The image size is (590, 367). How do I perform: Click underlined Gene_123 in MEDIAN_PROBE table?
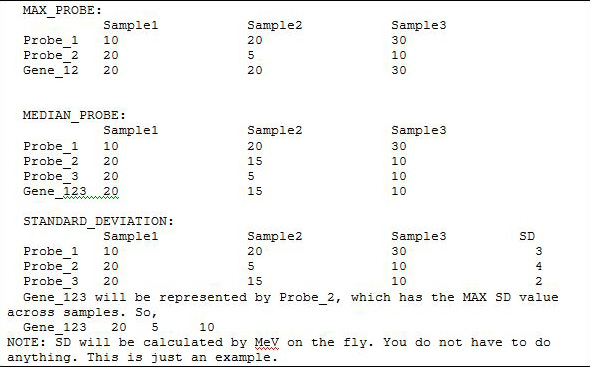[55, 192]
